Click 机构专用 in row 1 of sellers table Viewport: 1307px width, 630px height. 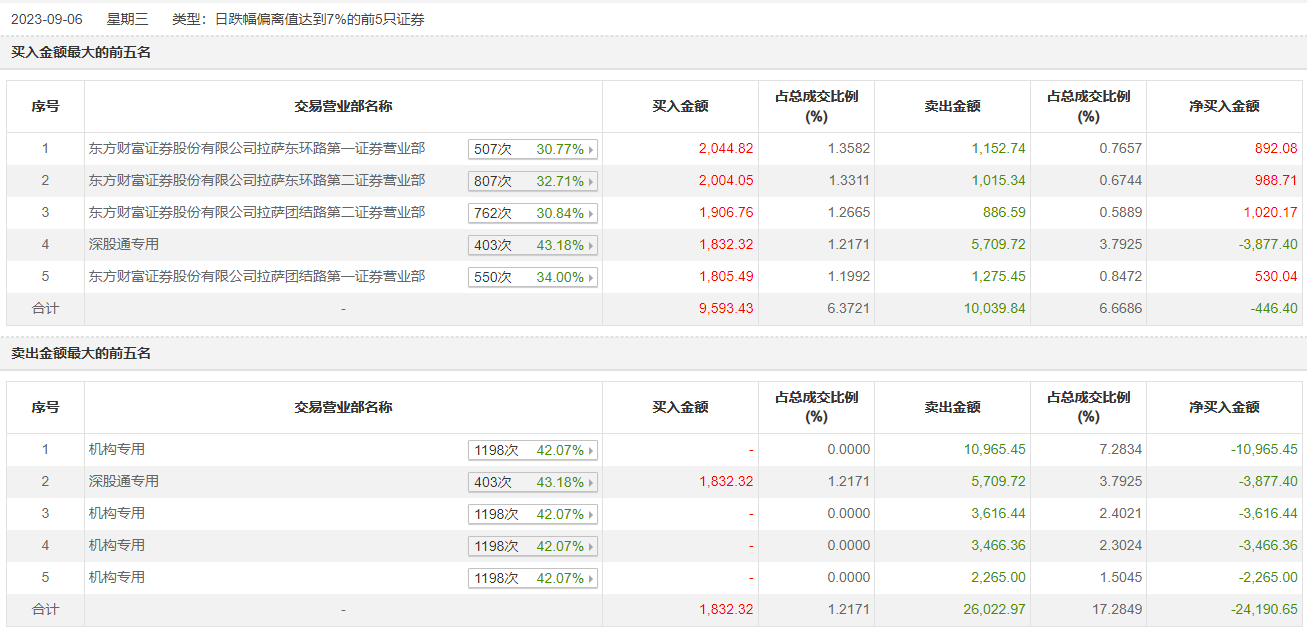tap(117, 450)
